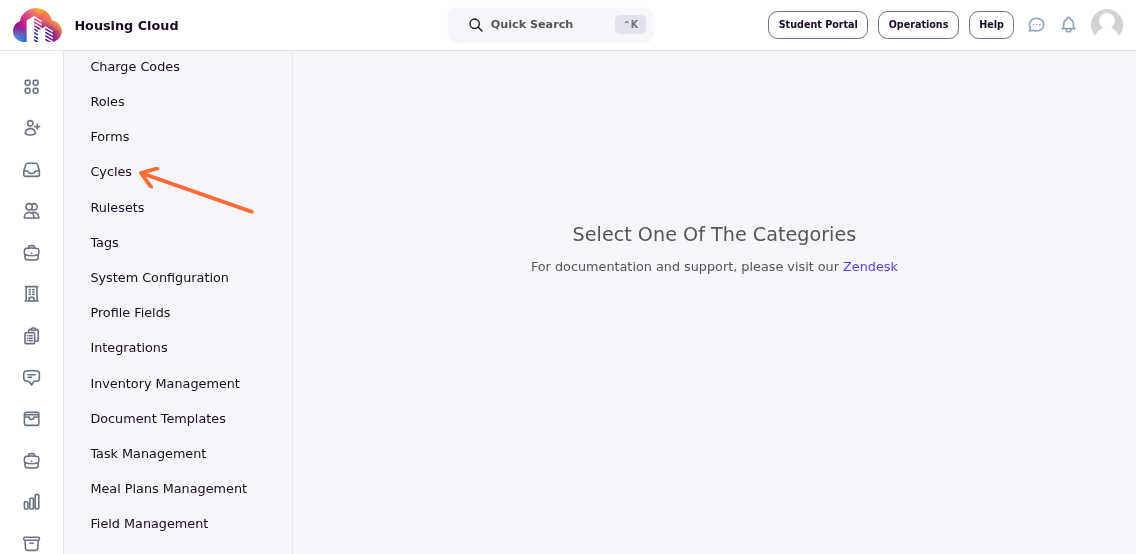Open the user avatar profile menu
The image size is (1136, 554).
[x=1107, y=25]
